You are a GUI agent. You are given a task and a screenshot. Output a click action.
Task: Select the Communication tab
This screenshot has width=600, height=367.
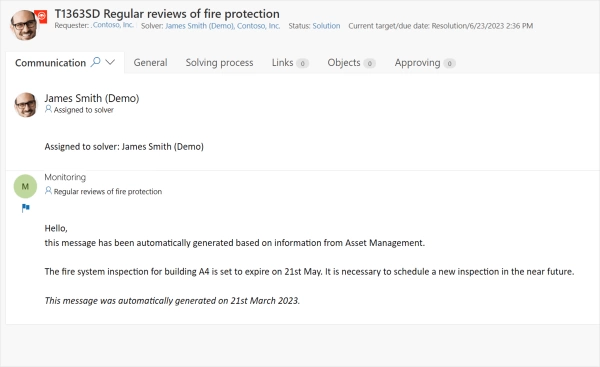pos(50,63)
